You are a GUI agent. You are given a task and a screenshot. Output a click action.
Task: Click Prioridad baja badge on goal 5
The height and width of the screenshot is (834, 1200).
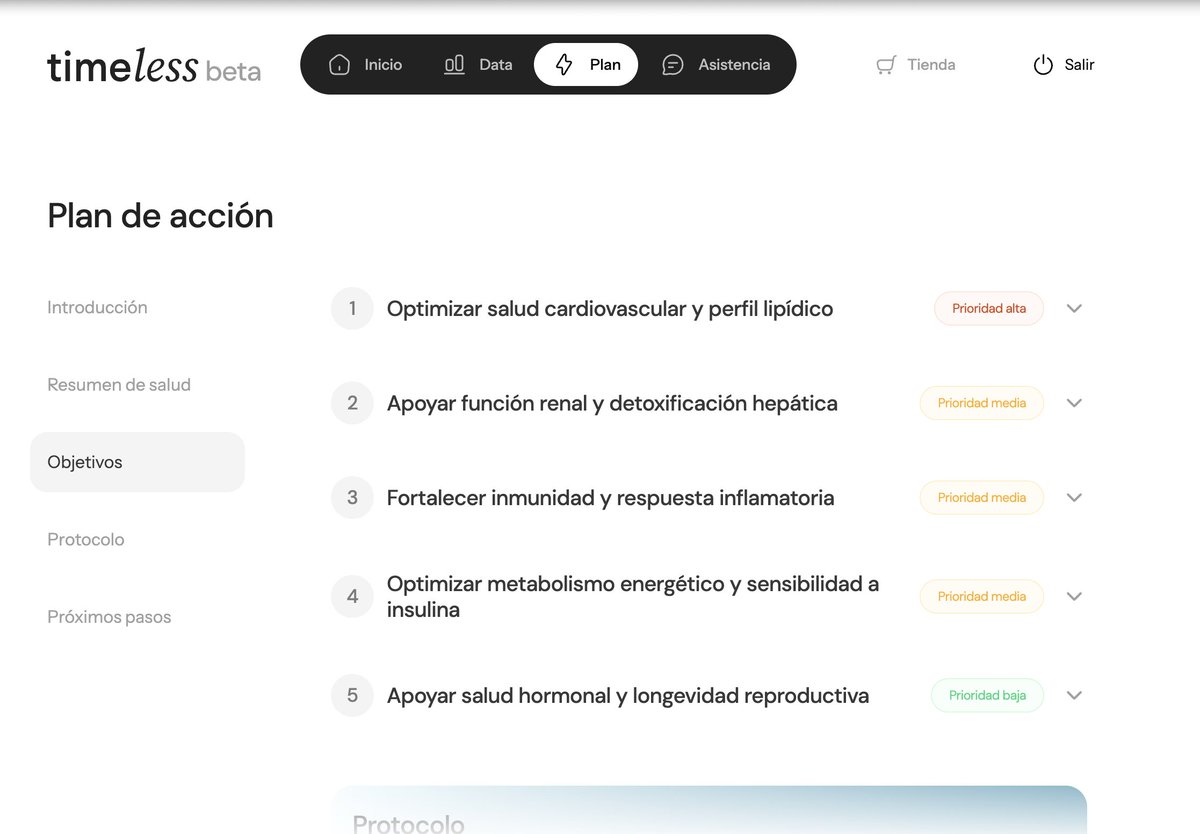[x=987, y=695]
